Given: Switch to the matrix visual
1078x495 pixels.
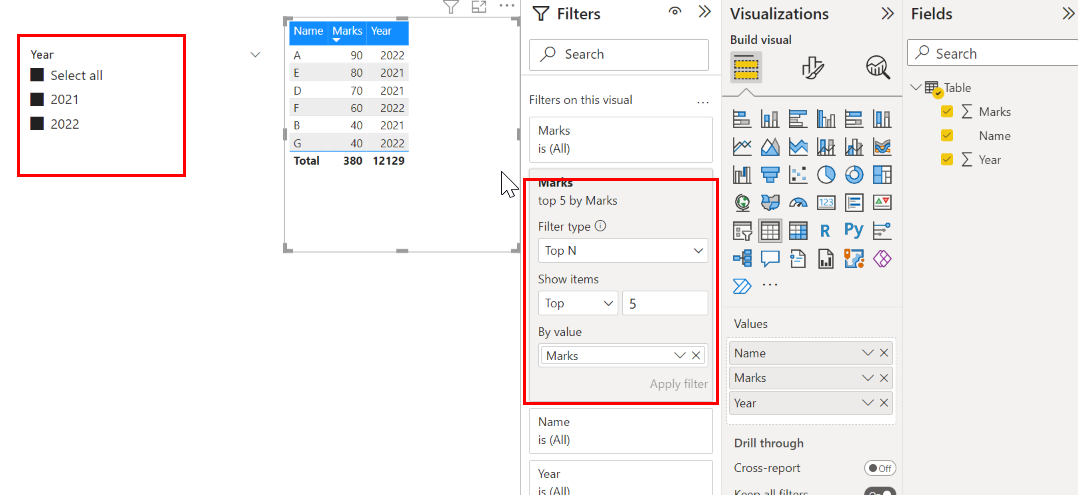Looking at the screenshot, I should (x=798, y=231).
